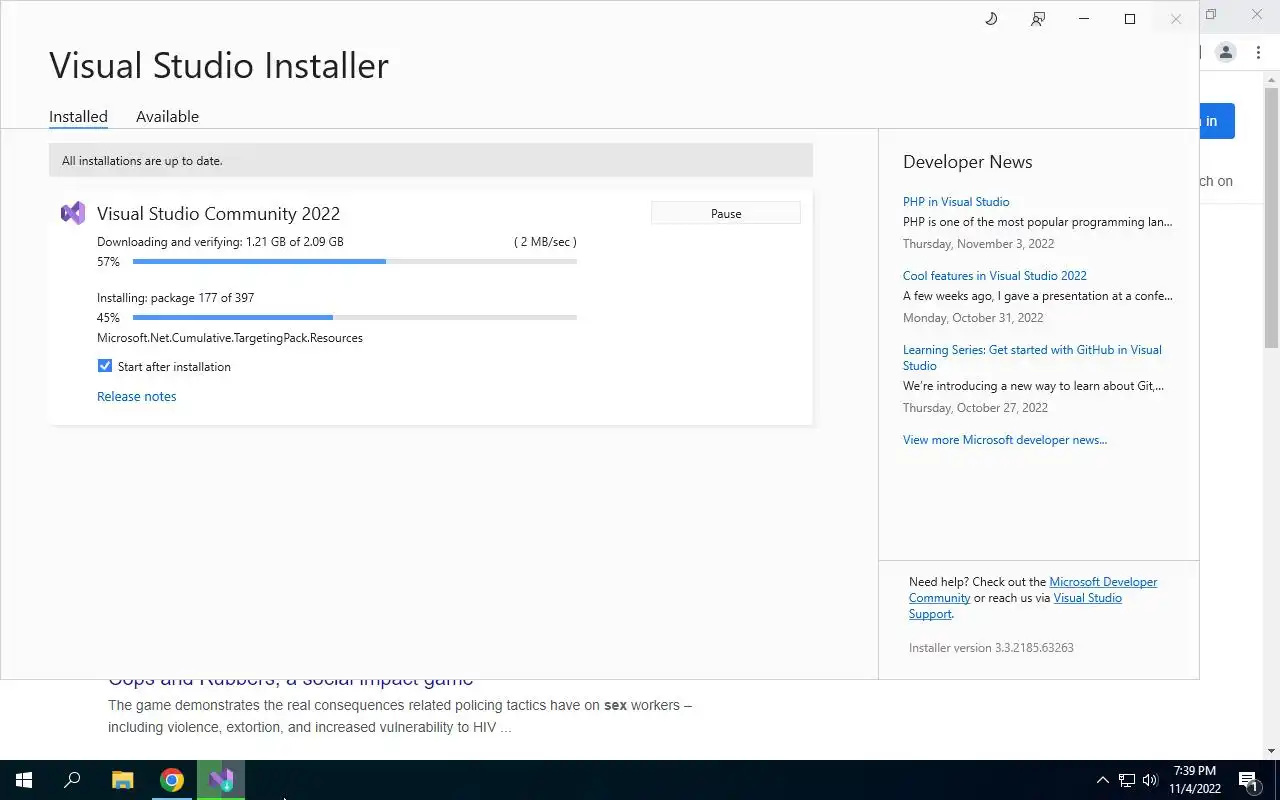This screenshot has width=1280, height=800.
Task: Click the down arrow on Chrome scrollbar
Action: [1271, 751]
